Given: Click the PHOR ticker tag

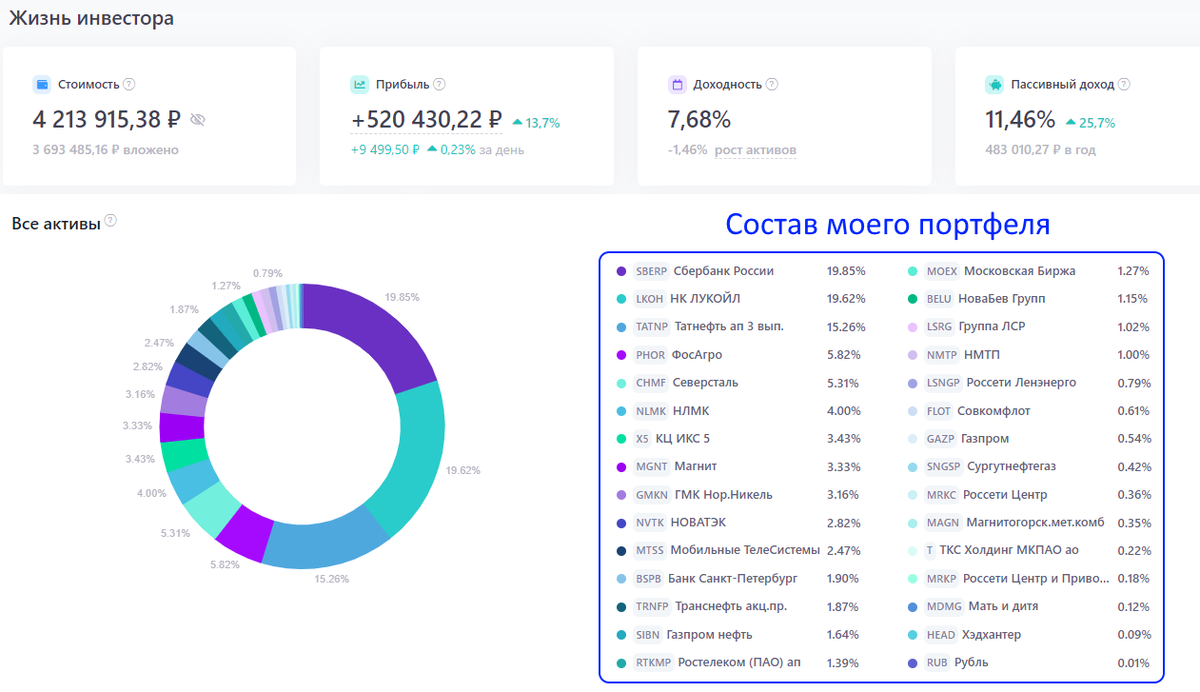Looking at the screenshot, I should point(650,355).
